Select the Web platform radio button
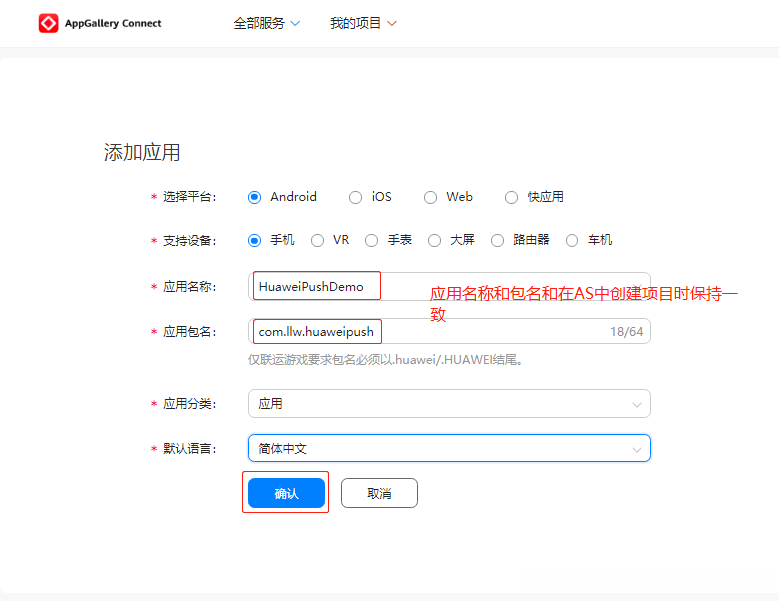 click(430, 197)
